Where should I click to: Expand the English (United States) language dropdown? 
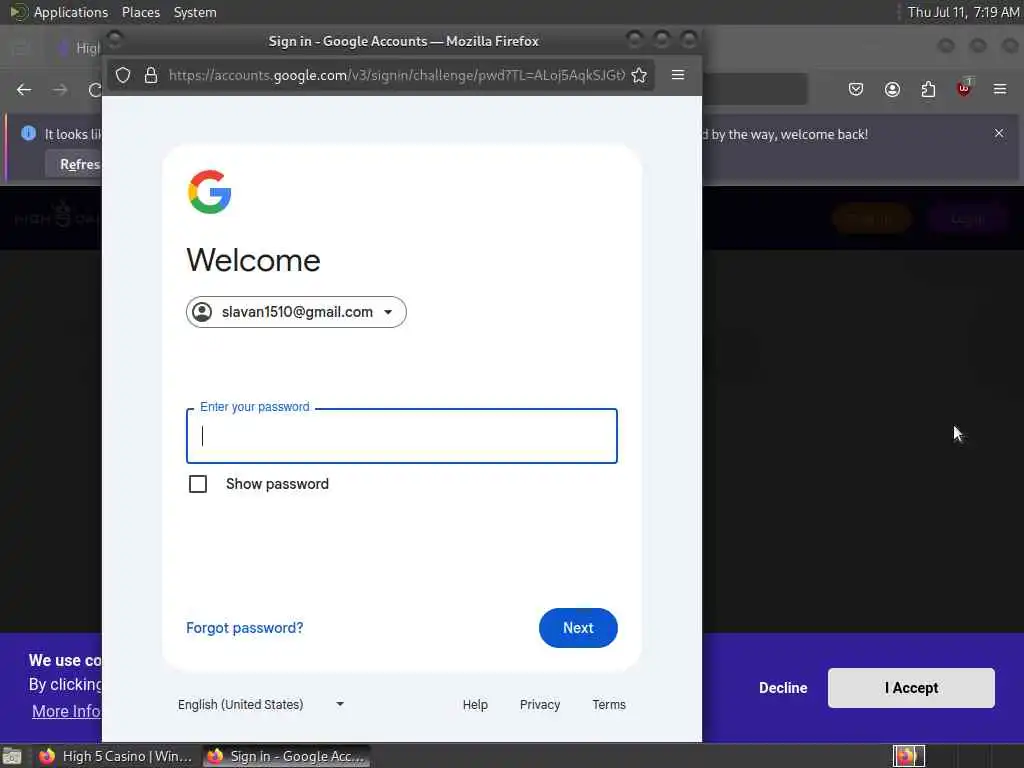coord(261,704)
